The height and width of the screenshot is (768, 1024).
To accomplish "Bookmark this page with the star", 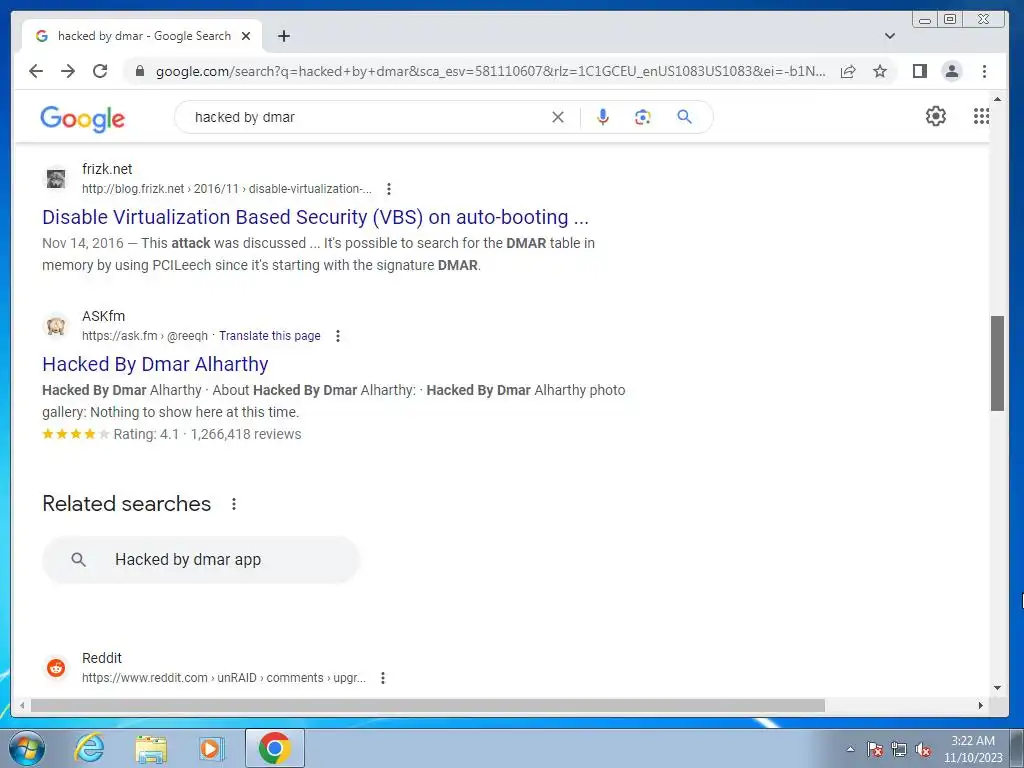I will coord(880,71).
